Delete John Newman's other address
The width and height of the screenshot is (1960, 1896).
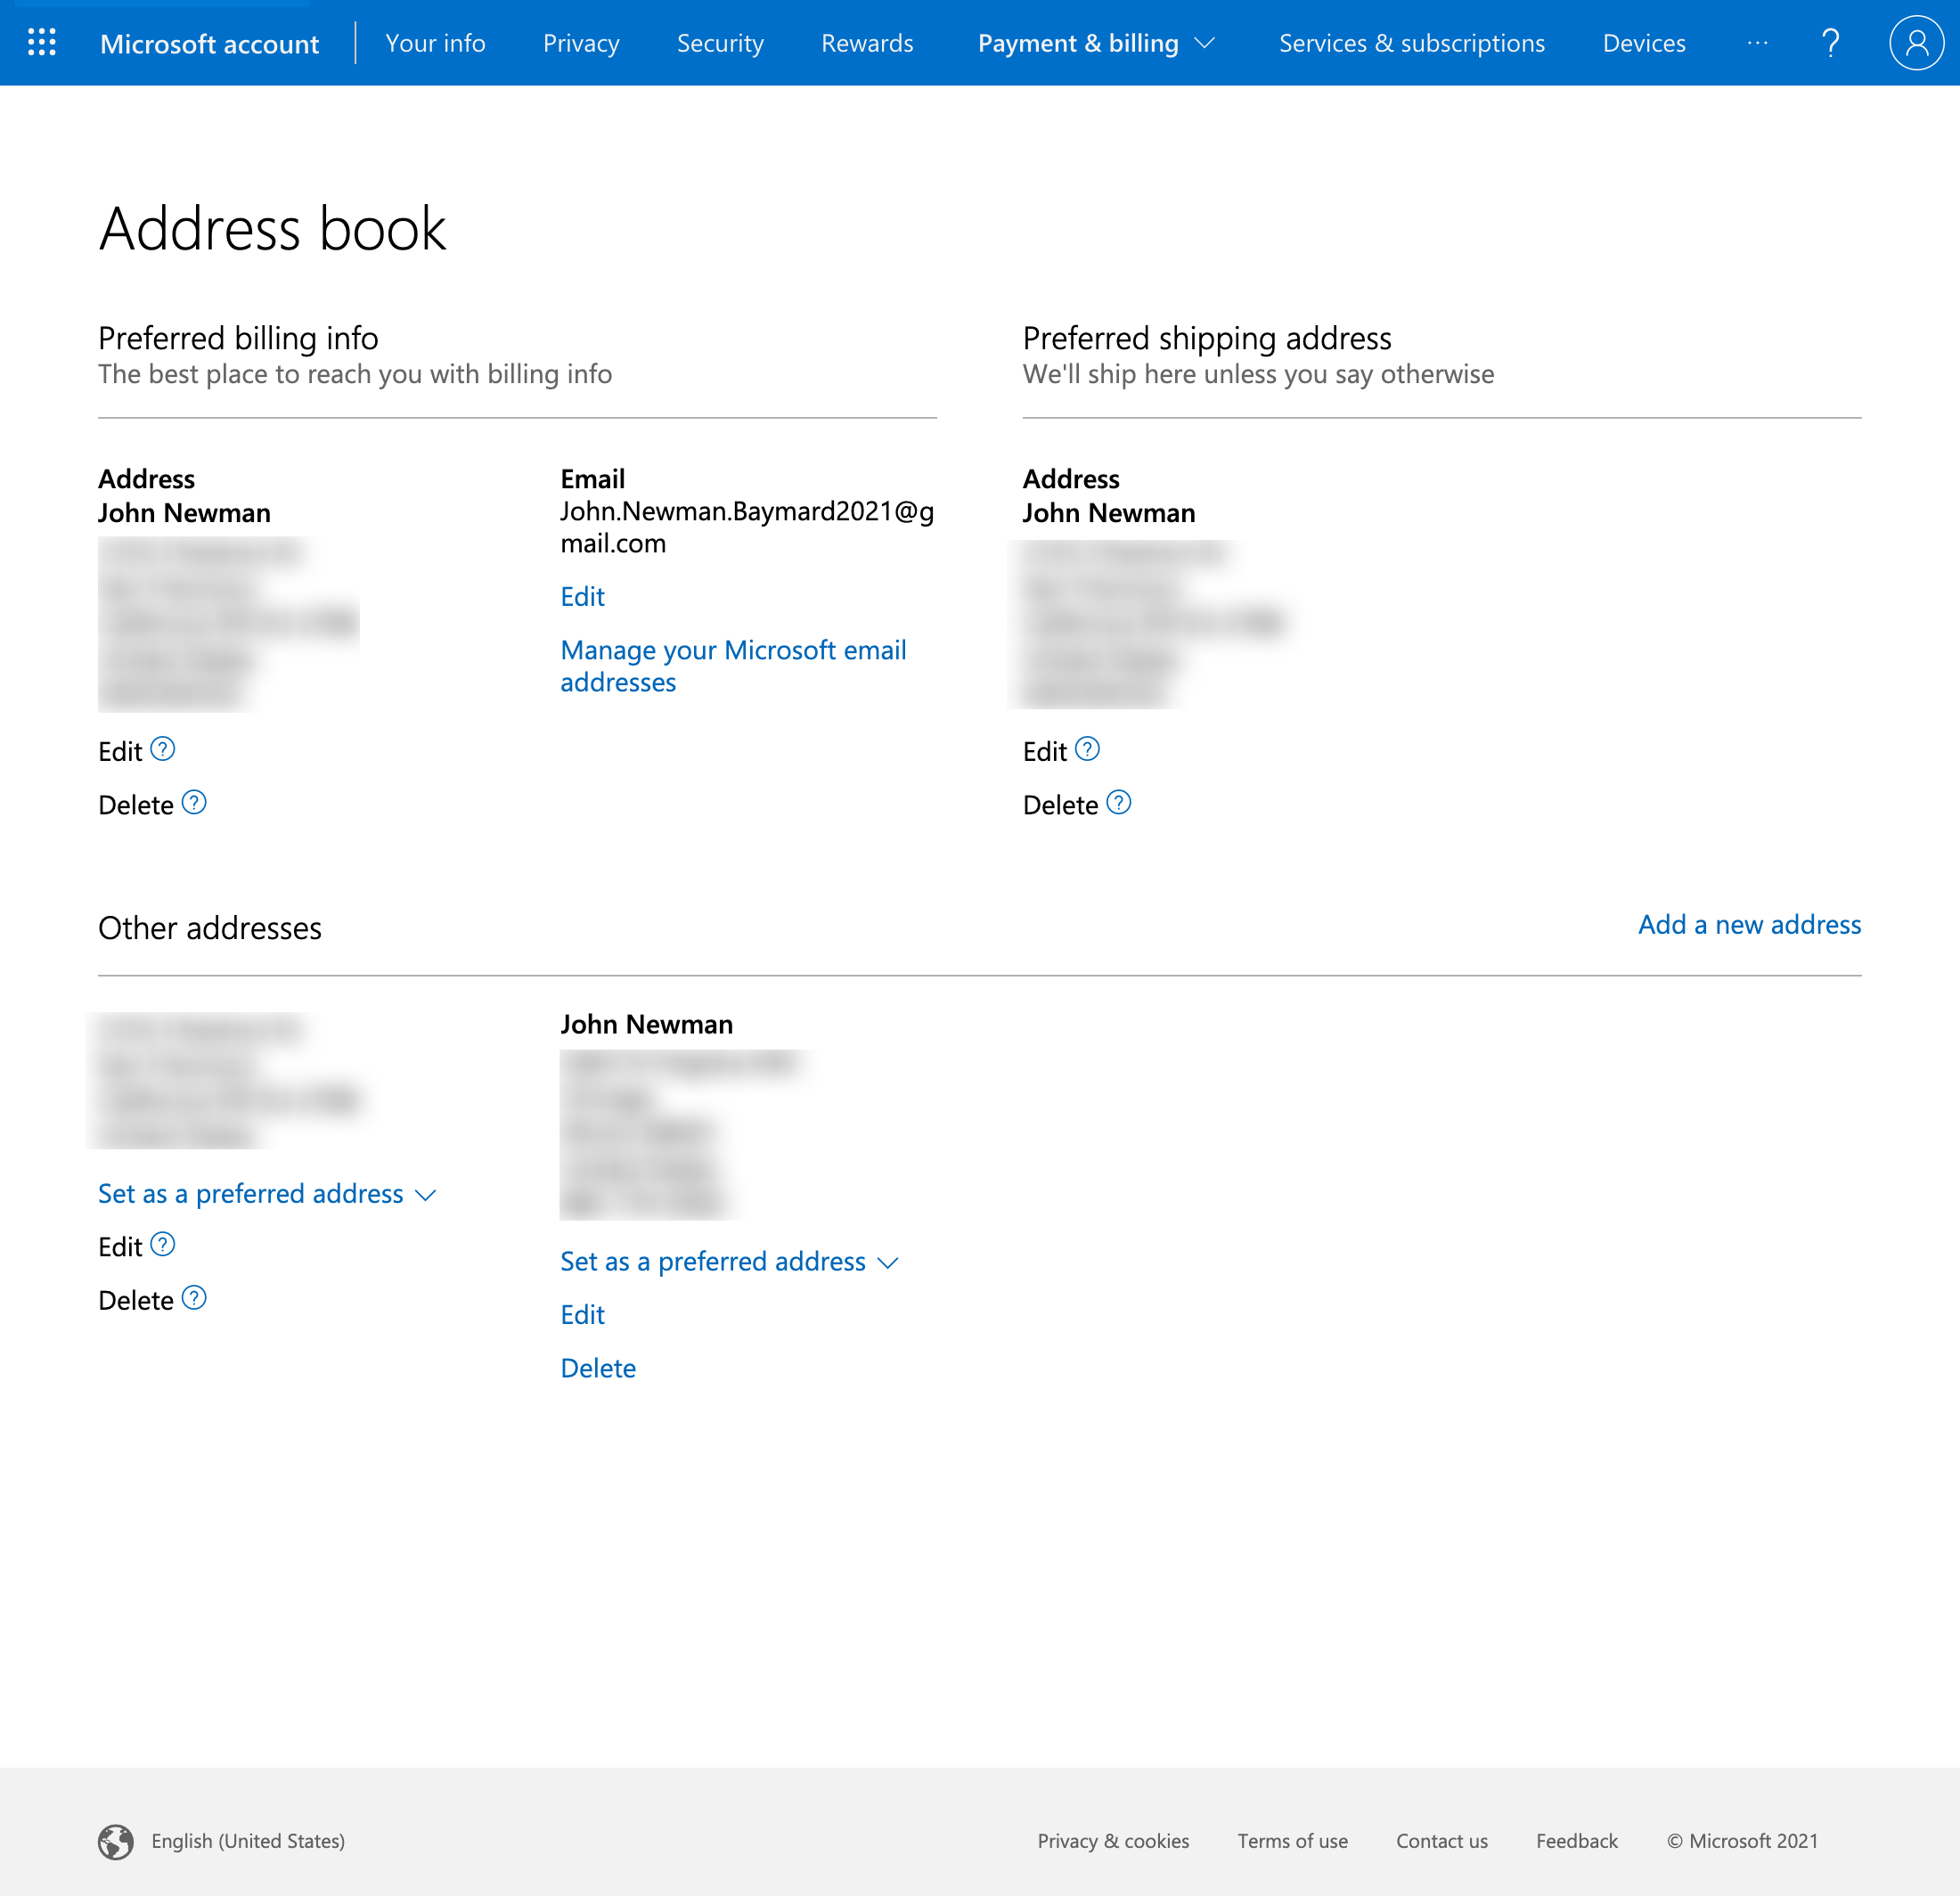tap(597, 1367)
